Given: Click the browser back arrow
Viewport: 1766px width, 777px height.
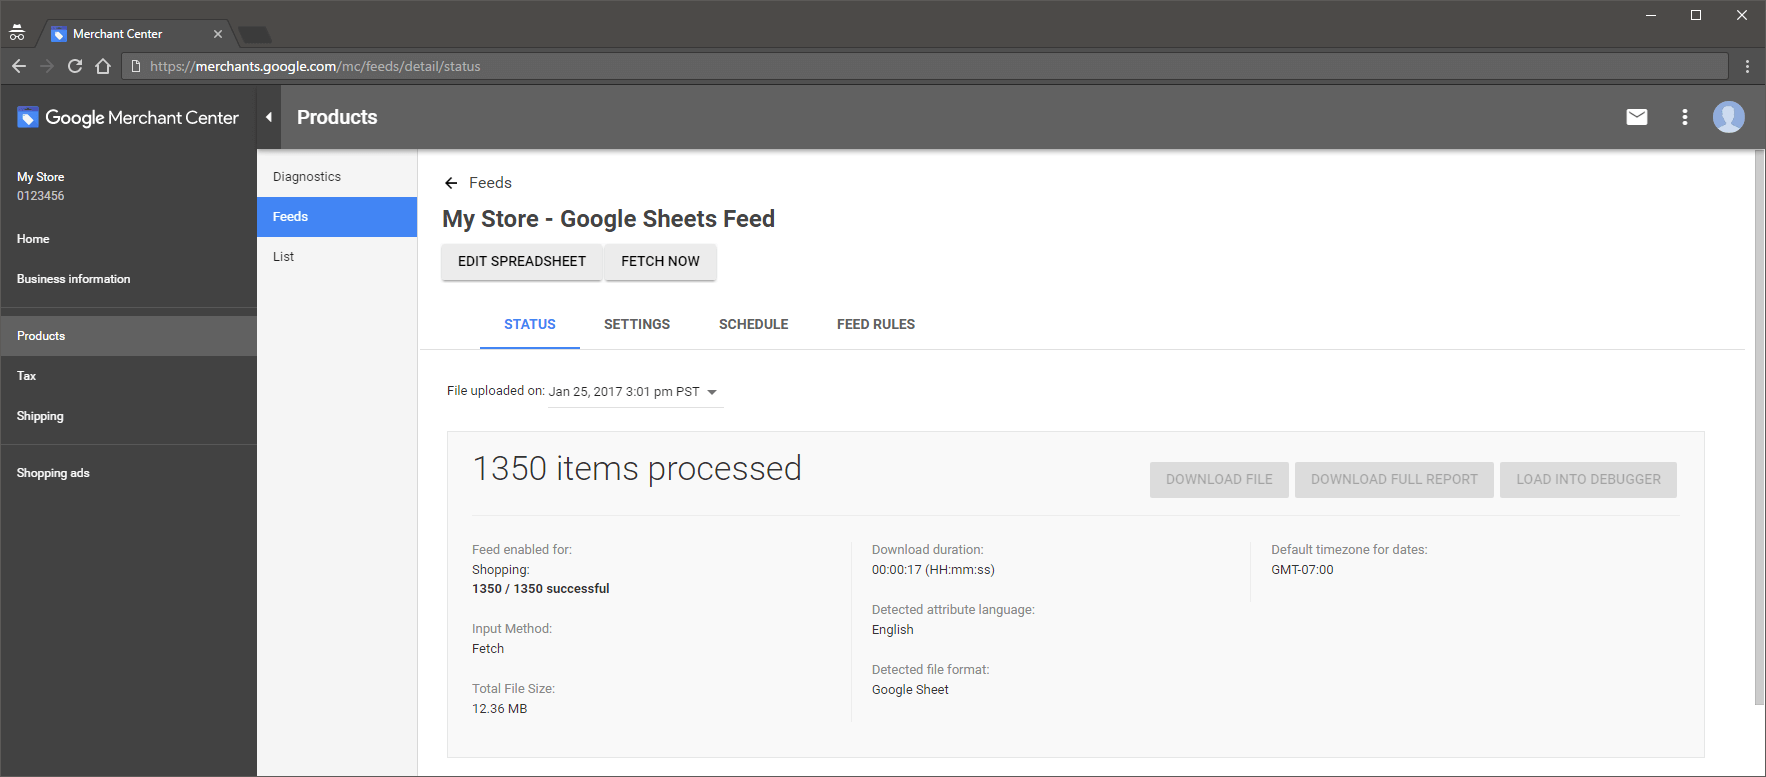Looking at the screenshot, I should pos(18,66).
